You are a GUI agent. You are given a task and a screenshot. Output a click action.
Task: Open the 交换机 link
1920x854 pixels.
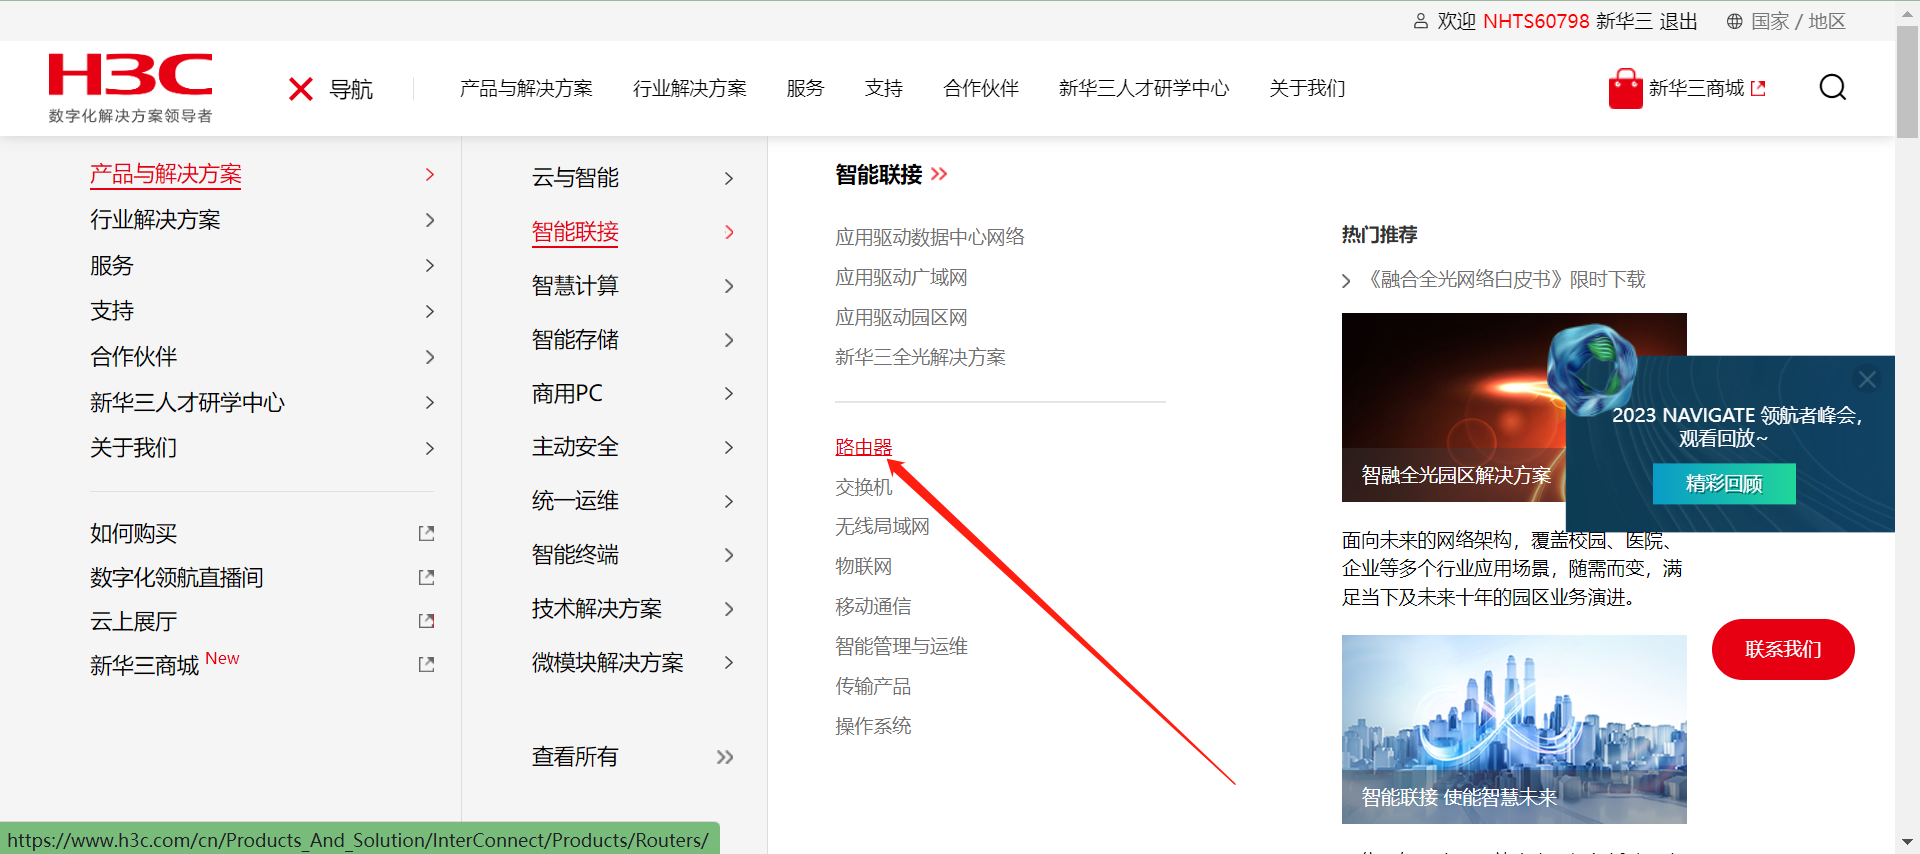(864, 487)
